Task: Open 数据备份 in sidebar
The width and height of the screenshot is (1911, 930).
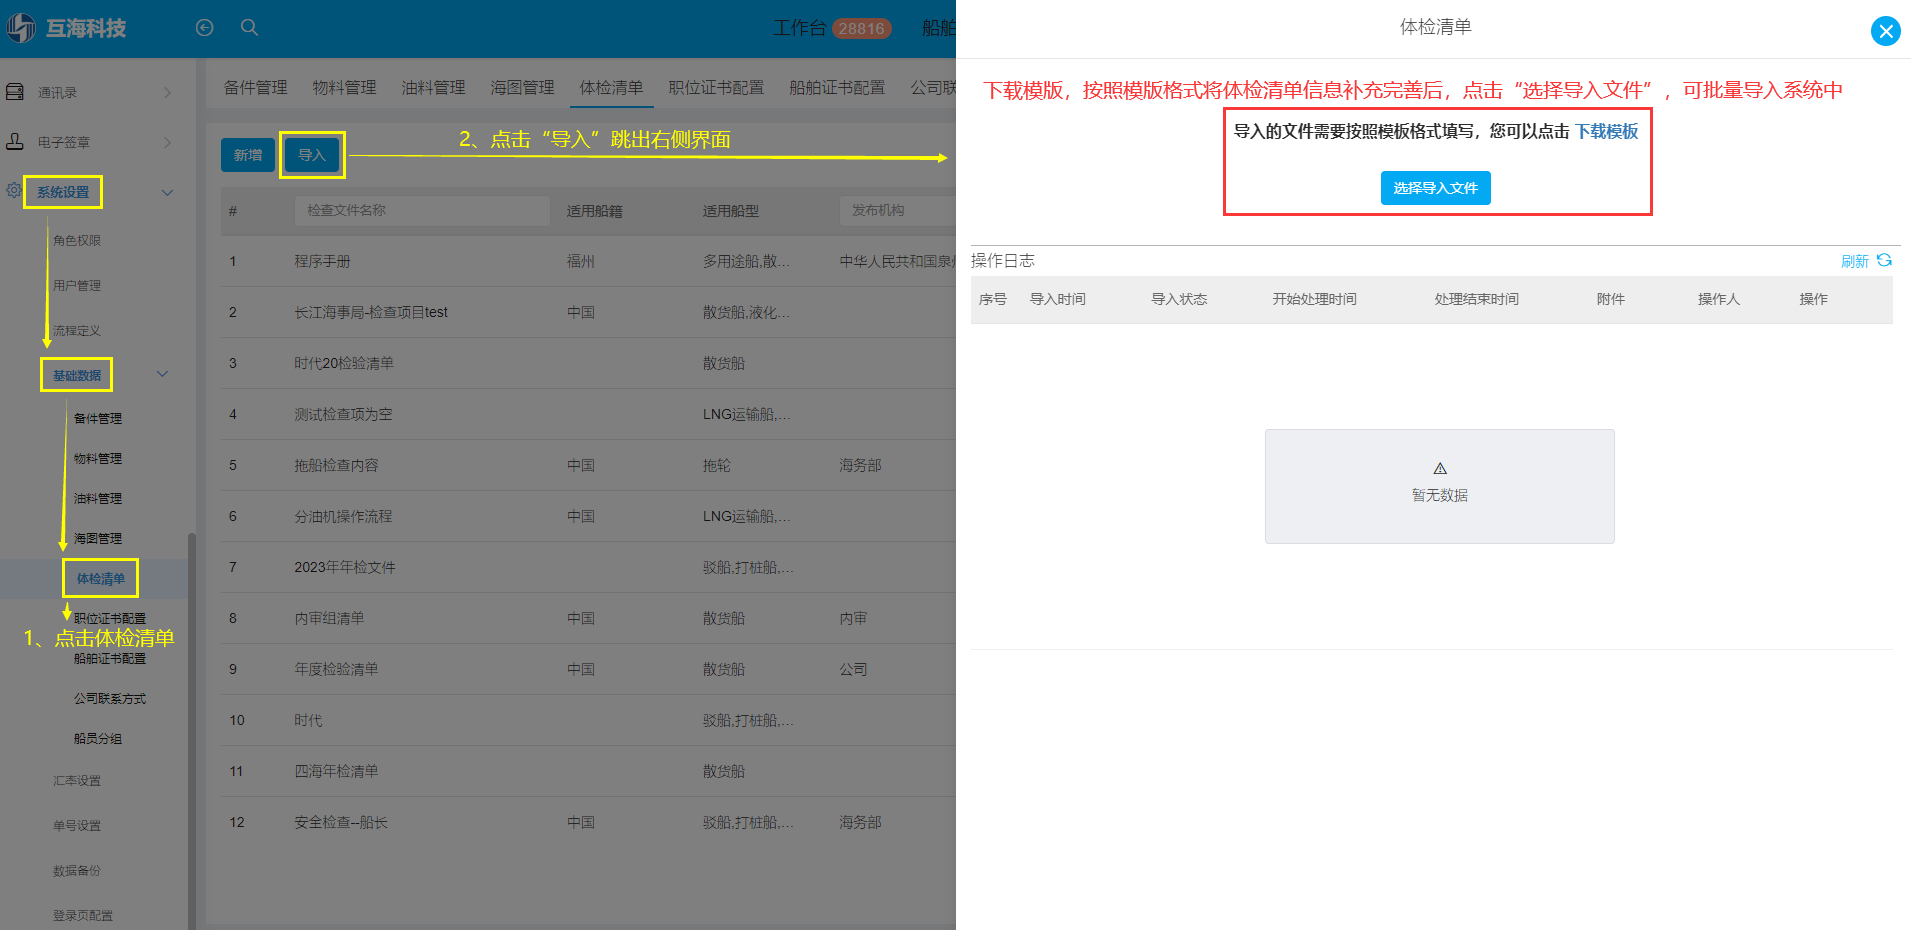Action: tap(77, 870)
